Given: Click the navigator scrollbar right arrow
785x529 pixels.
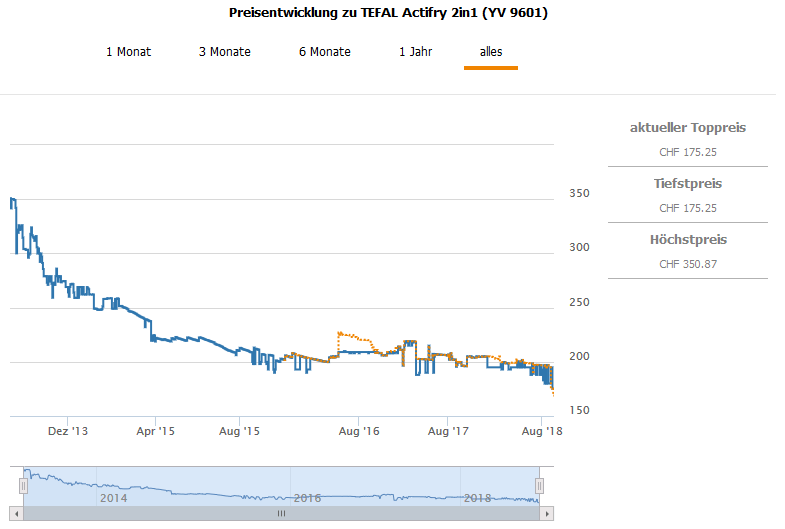Looking at the screenshot, I should point(545,513).
